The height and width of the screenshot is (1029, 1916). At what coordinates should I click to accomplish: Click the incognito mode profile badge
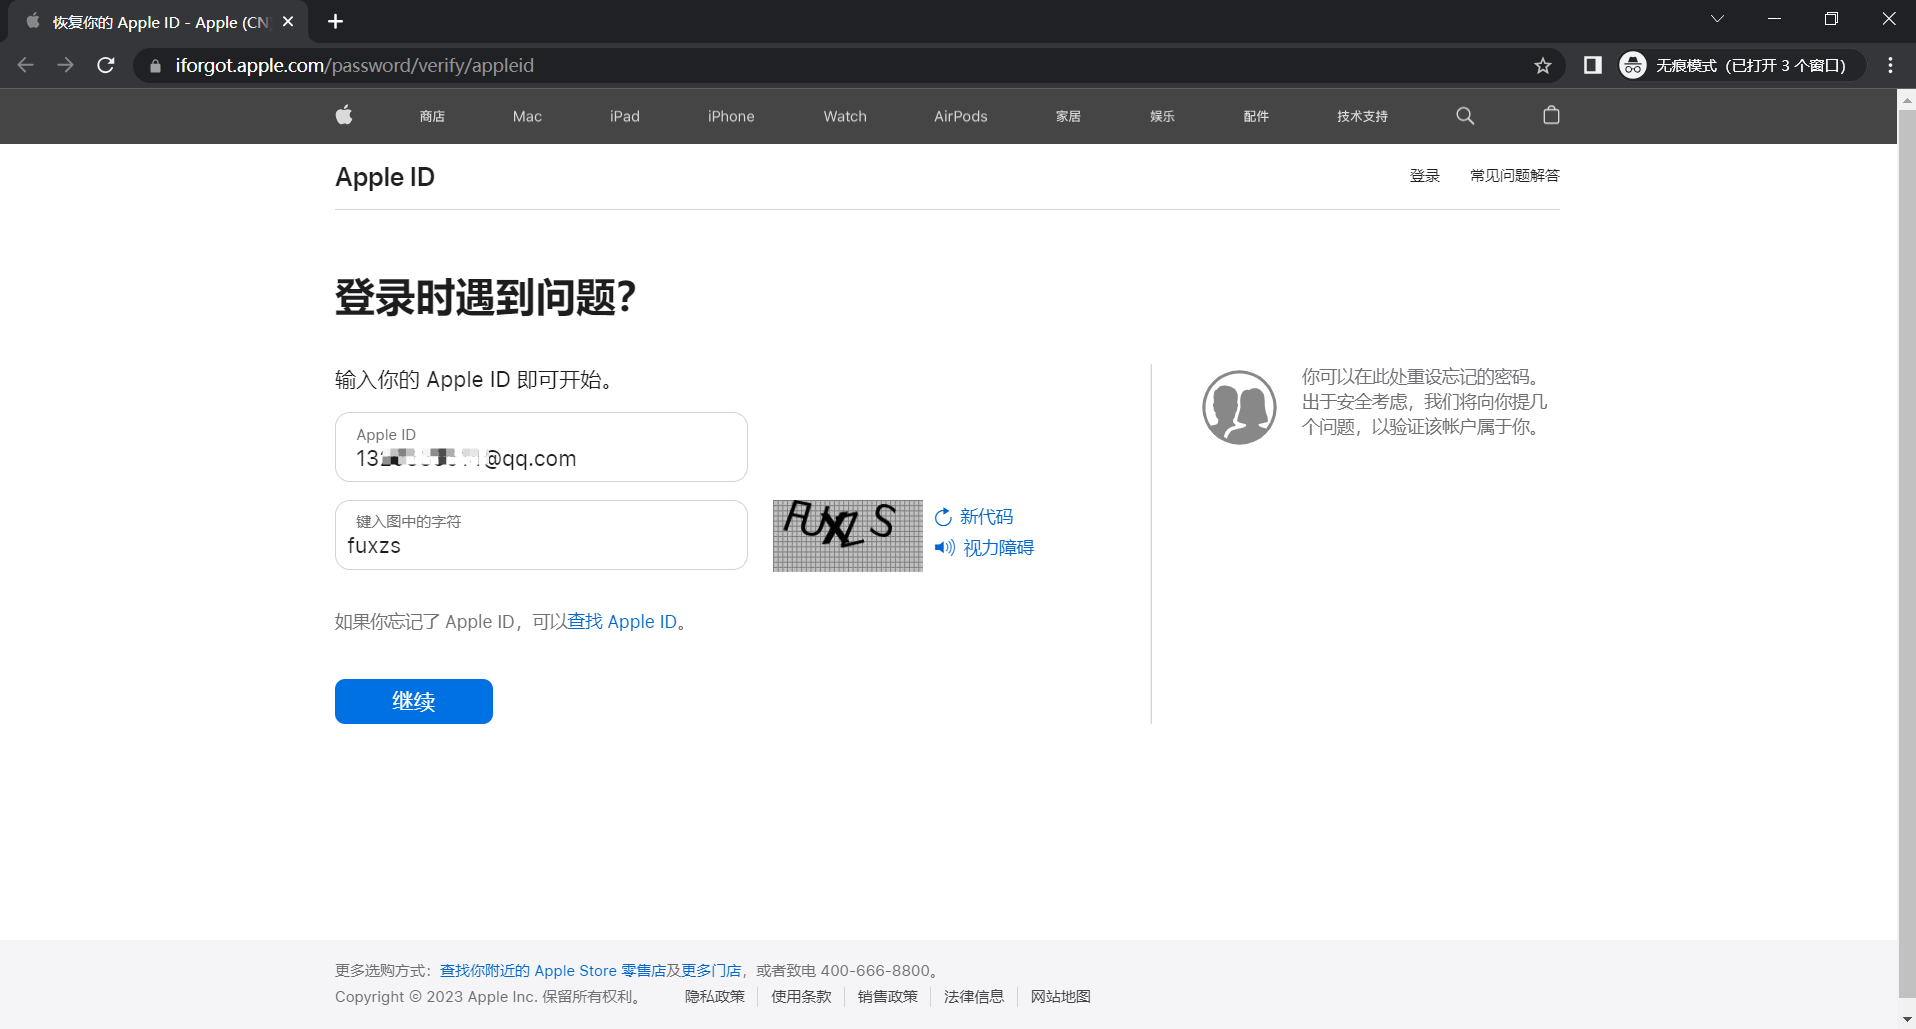pyautogui.click(x=1741, y=65)
